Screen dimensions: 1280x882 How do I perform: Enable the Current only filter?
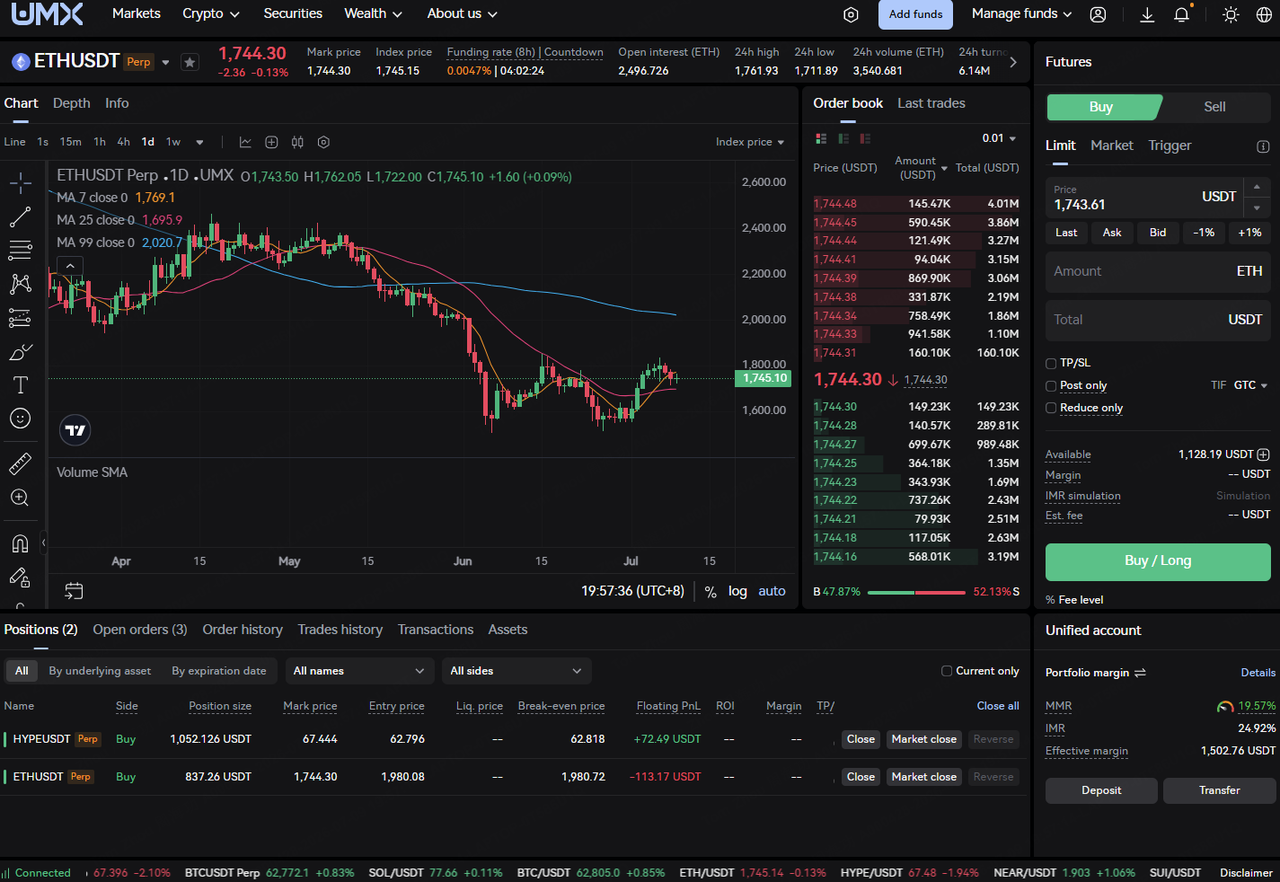946,671
